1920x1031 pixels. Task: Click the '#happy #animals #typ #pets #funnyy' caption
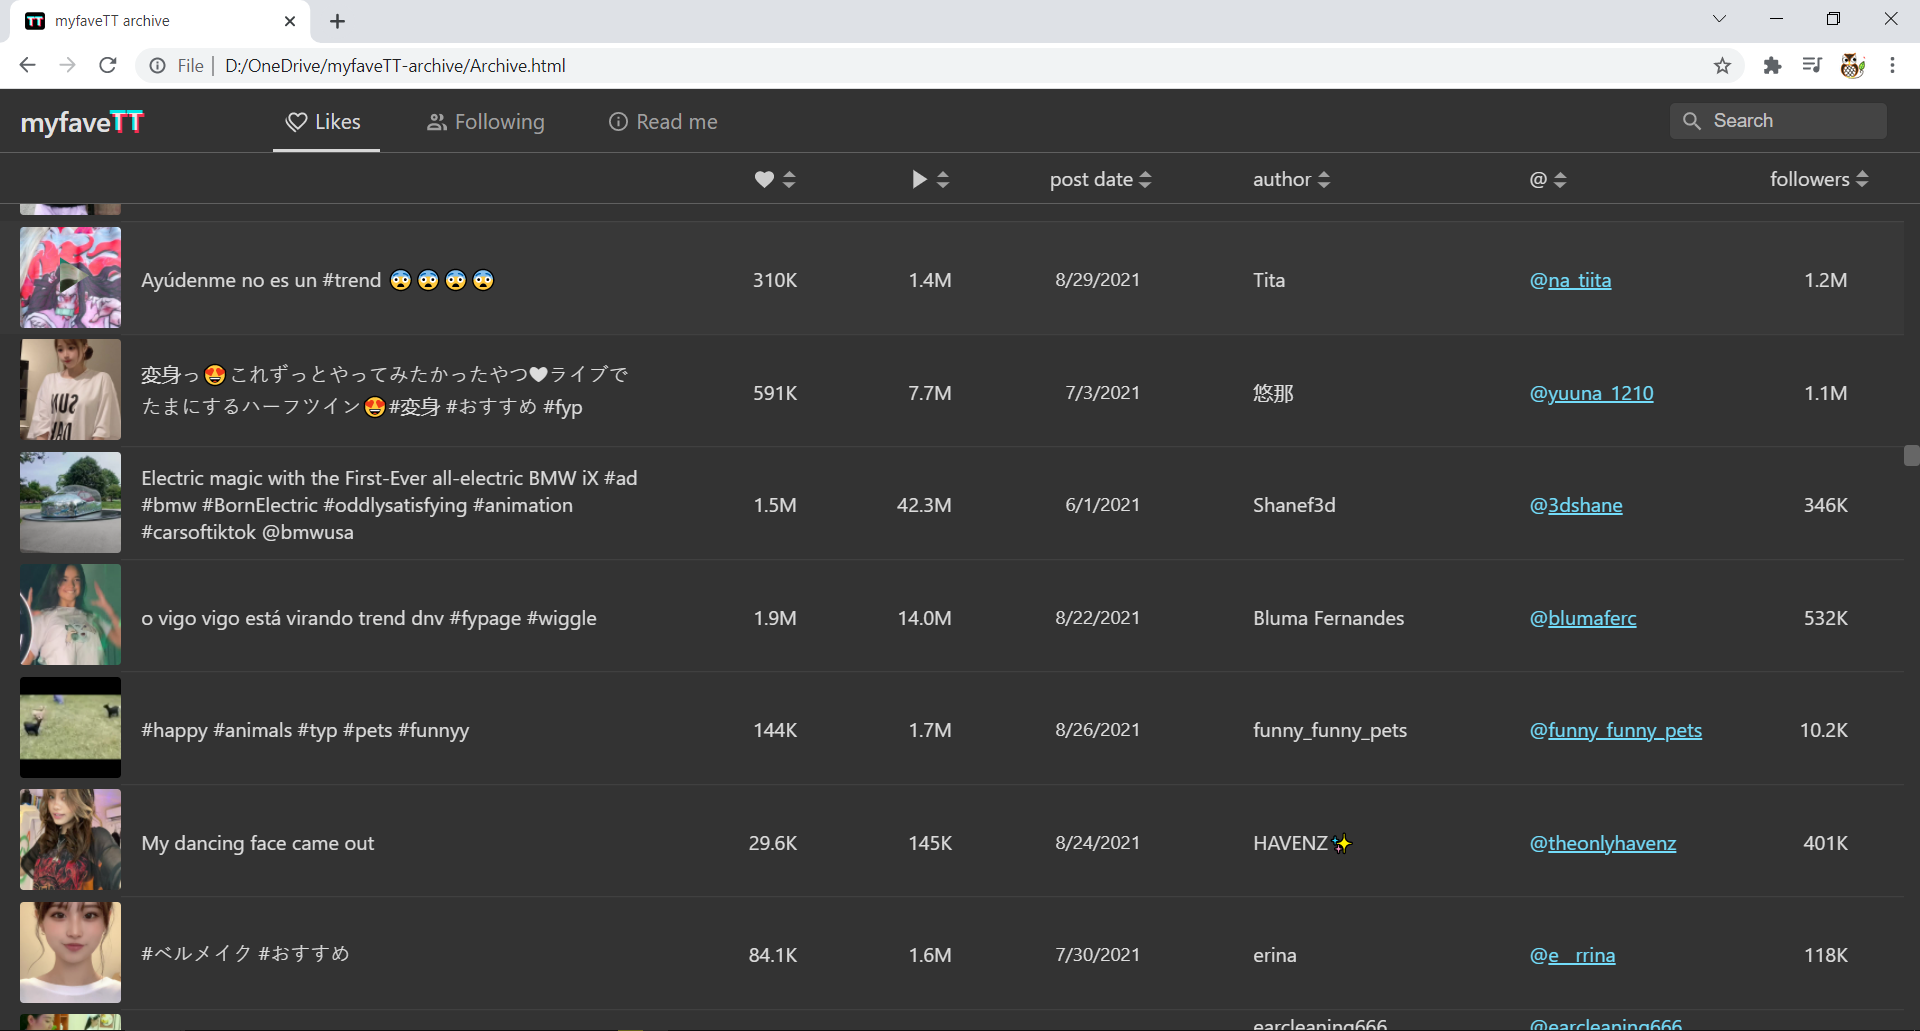pos(305,730)
